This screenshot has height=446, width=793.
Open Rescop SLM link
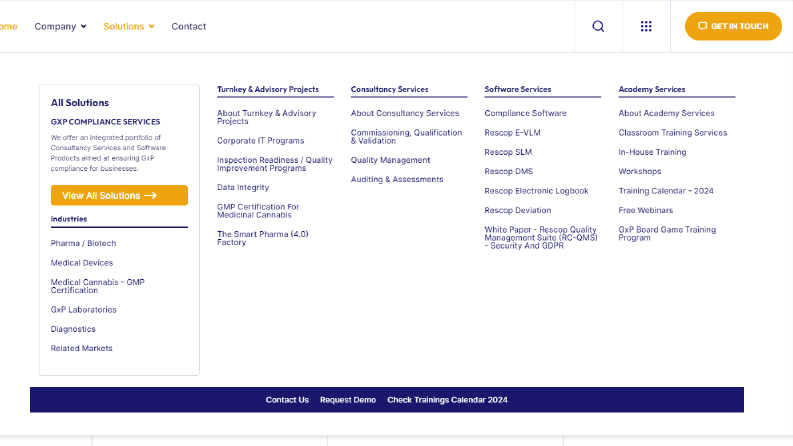[508, 152]
